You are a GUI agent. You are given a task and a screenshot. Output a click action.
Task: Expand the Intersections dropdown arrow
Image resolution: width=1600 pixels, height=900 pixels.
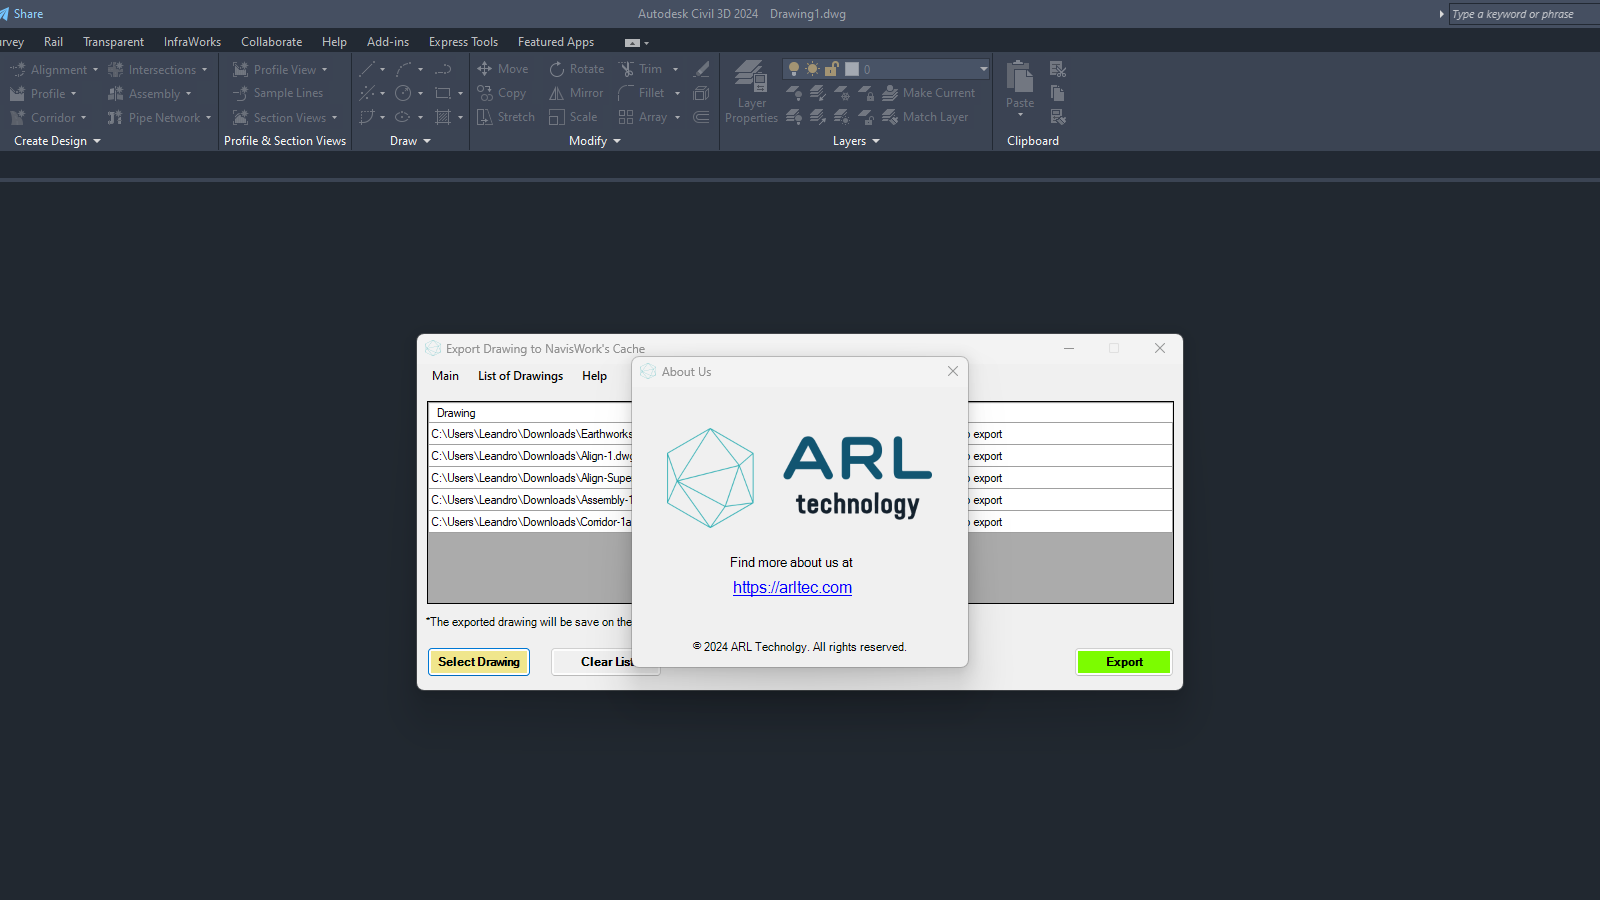click(x=205, y=70)
